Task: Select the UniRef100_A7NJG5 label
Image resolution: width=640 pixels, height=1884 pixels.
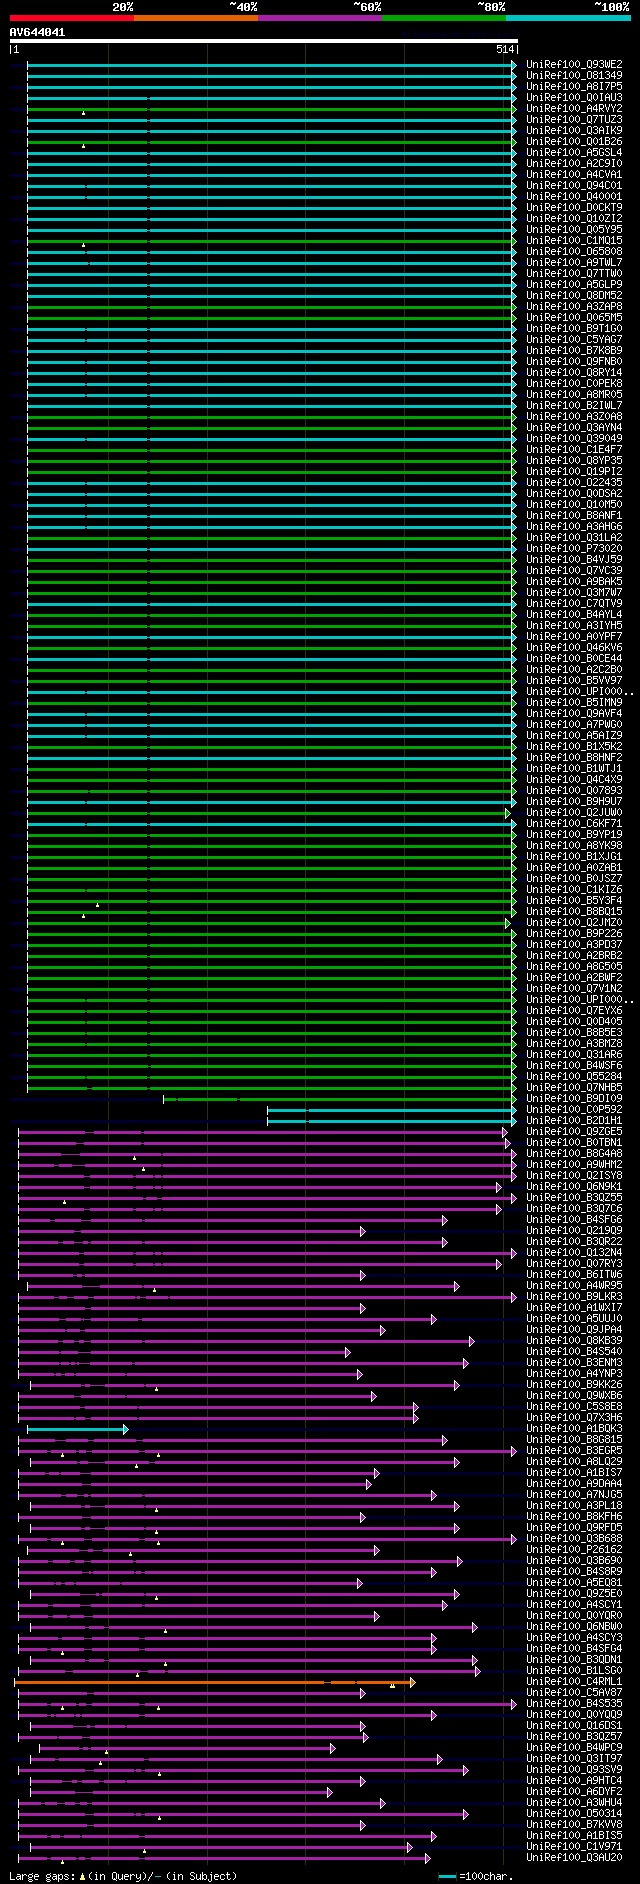Action: point(574,1494)
